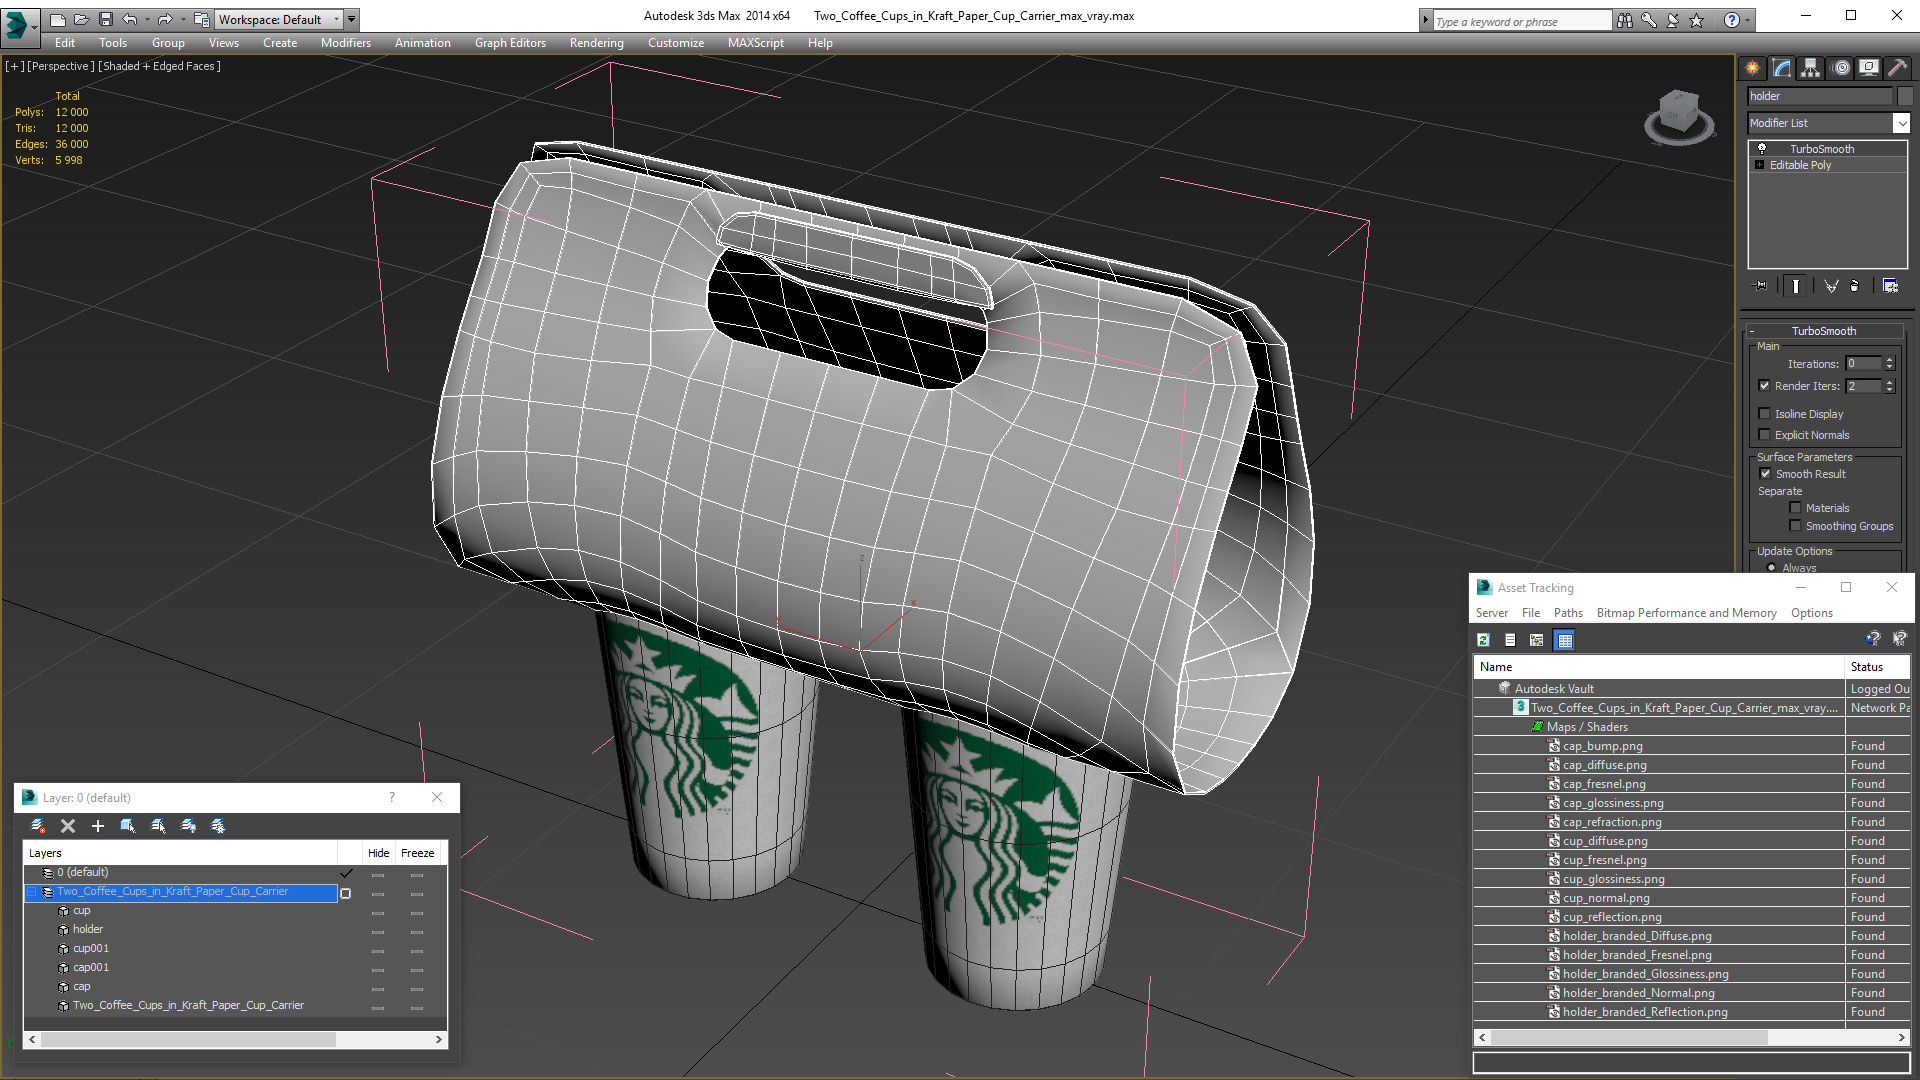Screen dimensions: 1920x1080
Task: Open the Utilities hammer panel tab
Action: coord(1897,68)
